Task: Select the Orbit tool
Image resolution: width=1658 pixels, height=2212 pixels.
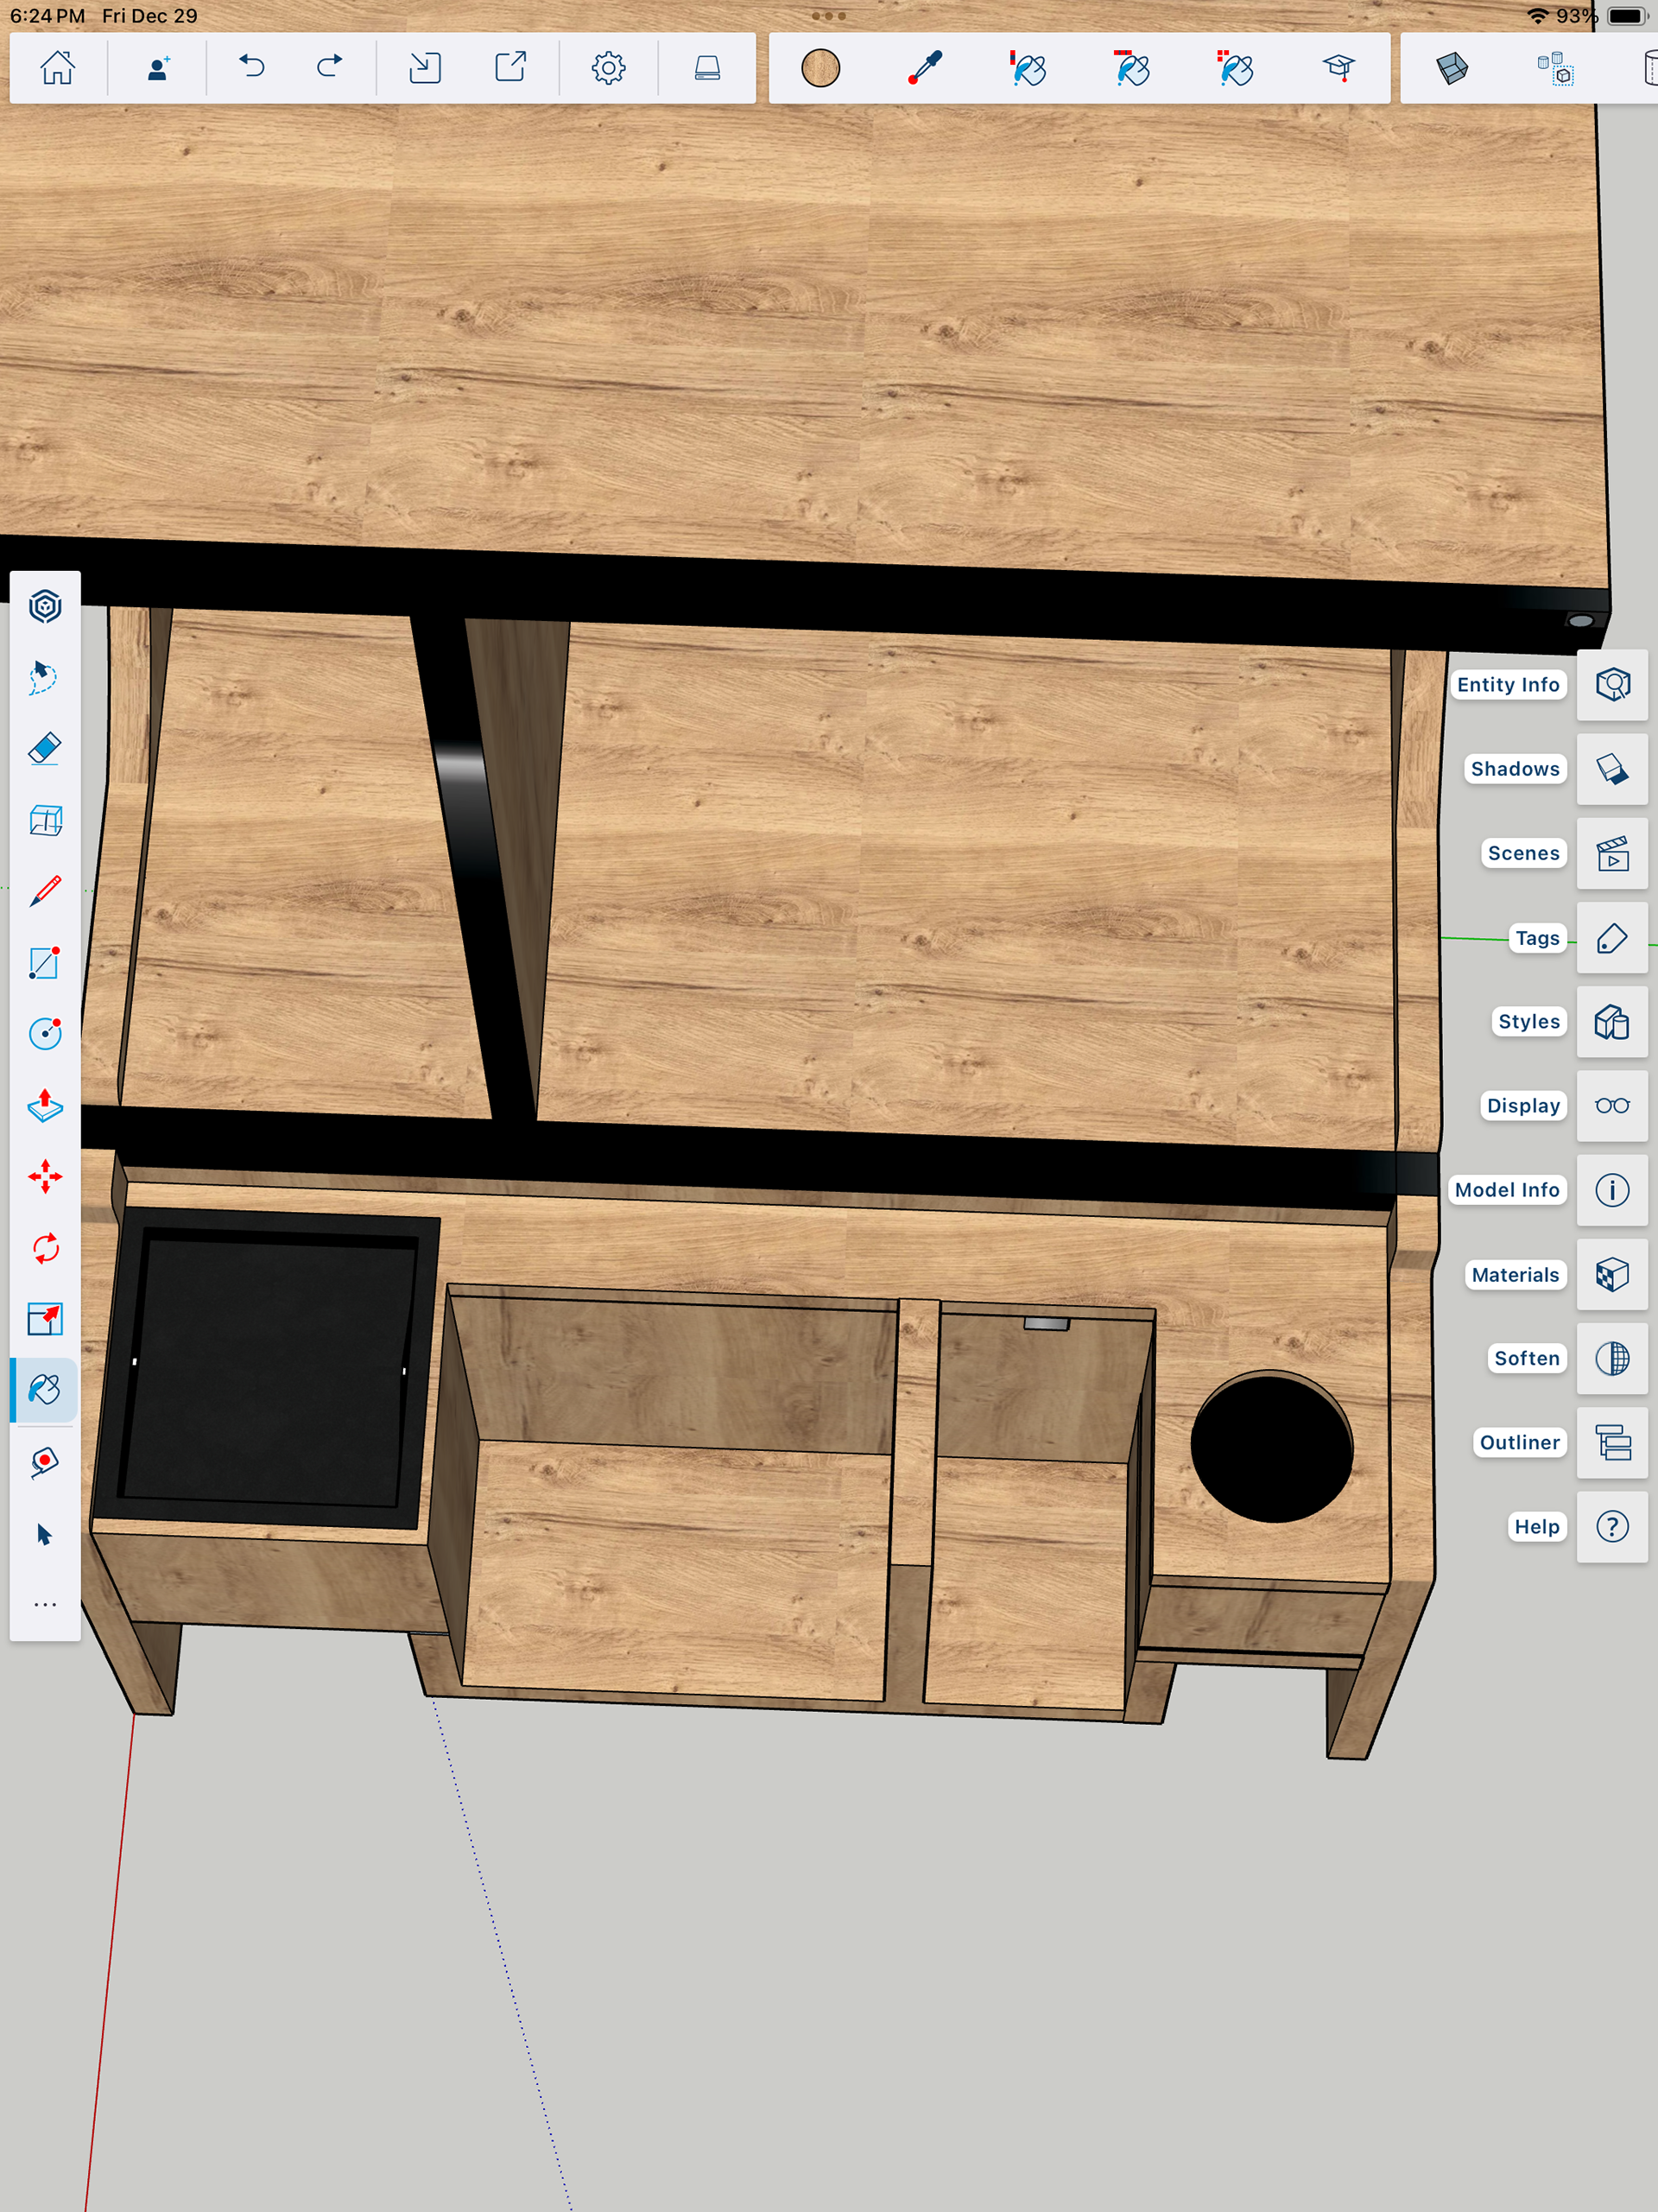Action: click(45, 606)
